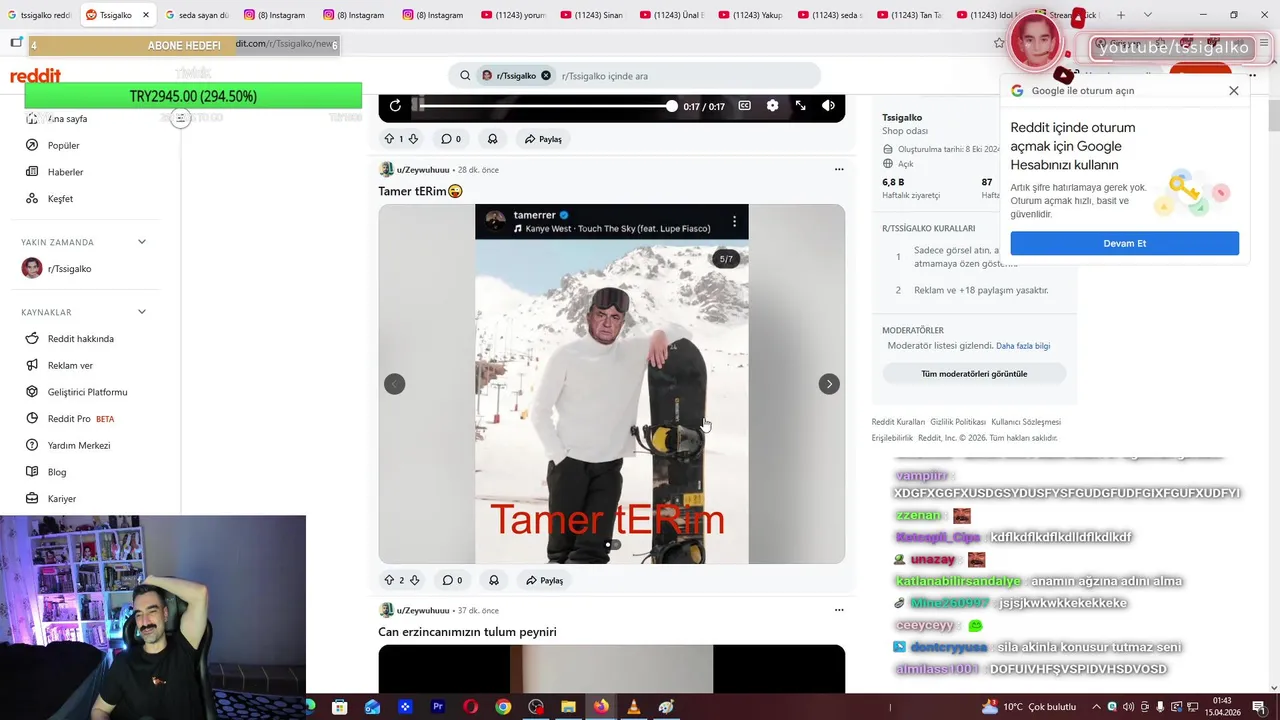Open the three-dot menu on tamerrer image
Screen dimensions: 1280x720
[734, 221]
